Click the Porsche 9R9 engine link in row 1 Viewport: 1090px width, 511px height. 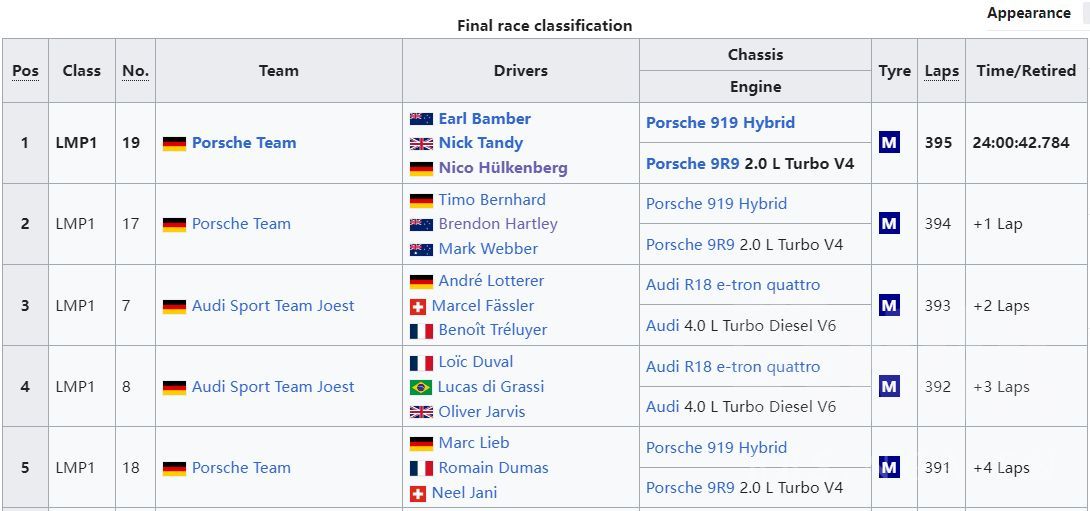click(x=693, y=163)
